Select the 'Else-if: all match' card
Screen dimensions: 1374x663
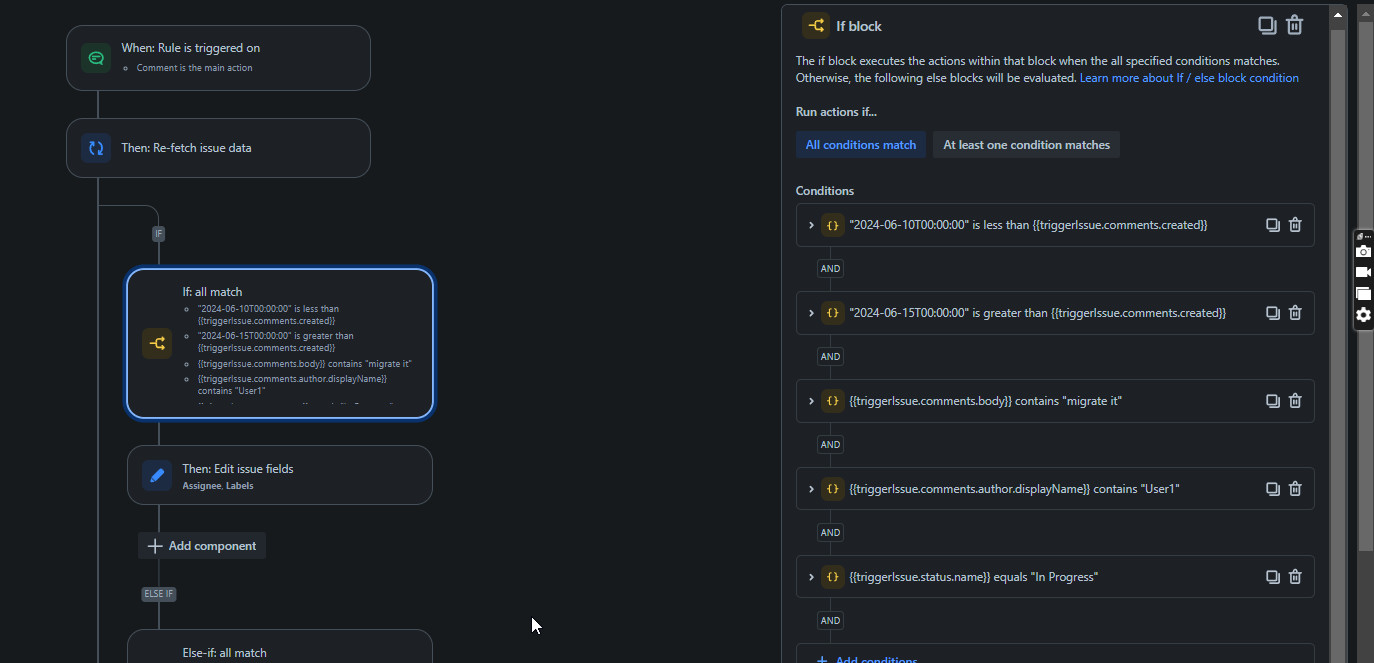pos(280,647)
